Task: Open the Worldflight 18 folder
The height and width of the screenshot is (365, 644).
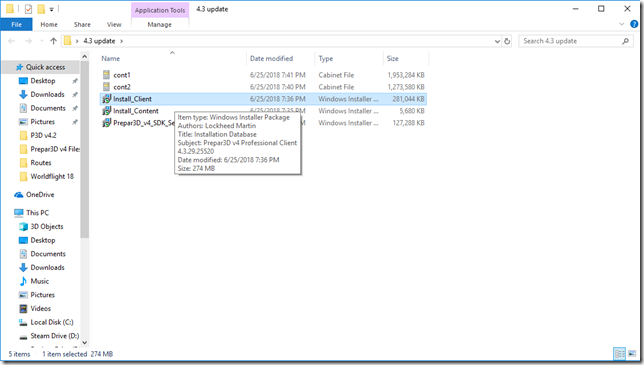Action: (x=52, y=177)
